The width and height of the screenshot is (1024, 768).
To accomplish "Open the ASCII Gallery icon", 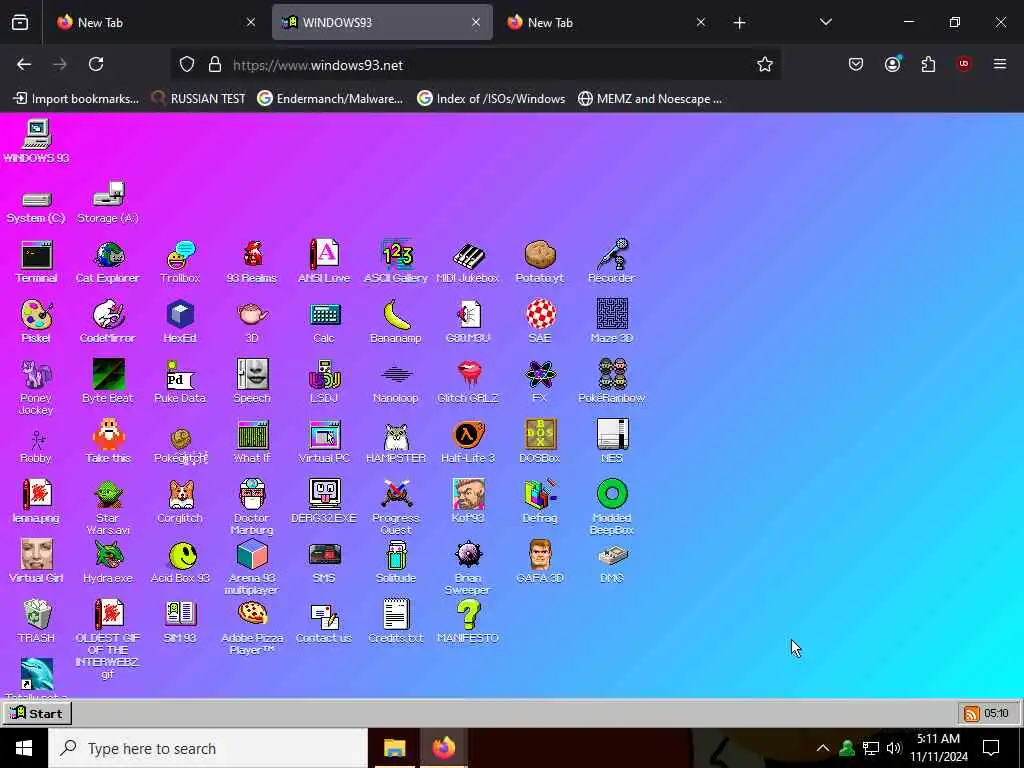I will (x=396, y=262).
